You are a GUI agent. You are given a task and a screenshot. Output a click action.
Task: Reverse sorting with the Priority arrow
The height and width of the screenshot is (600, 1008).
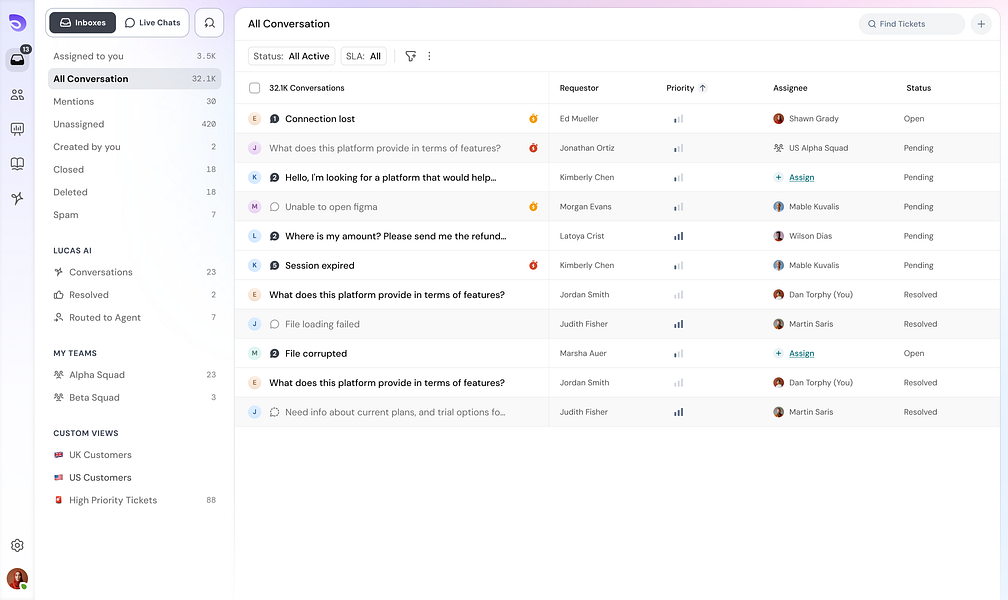click(x=704, y=88)
